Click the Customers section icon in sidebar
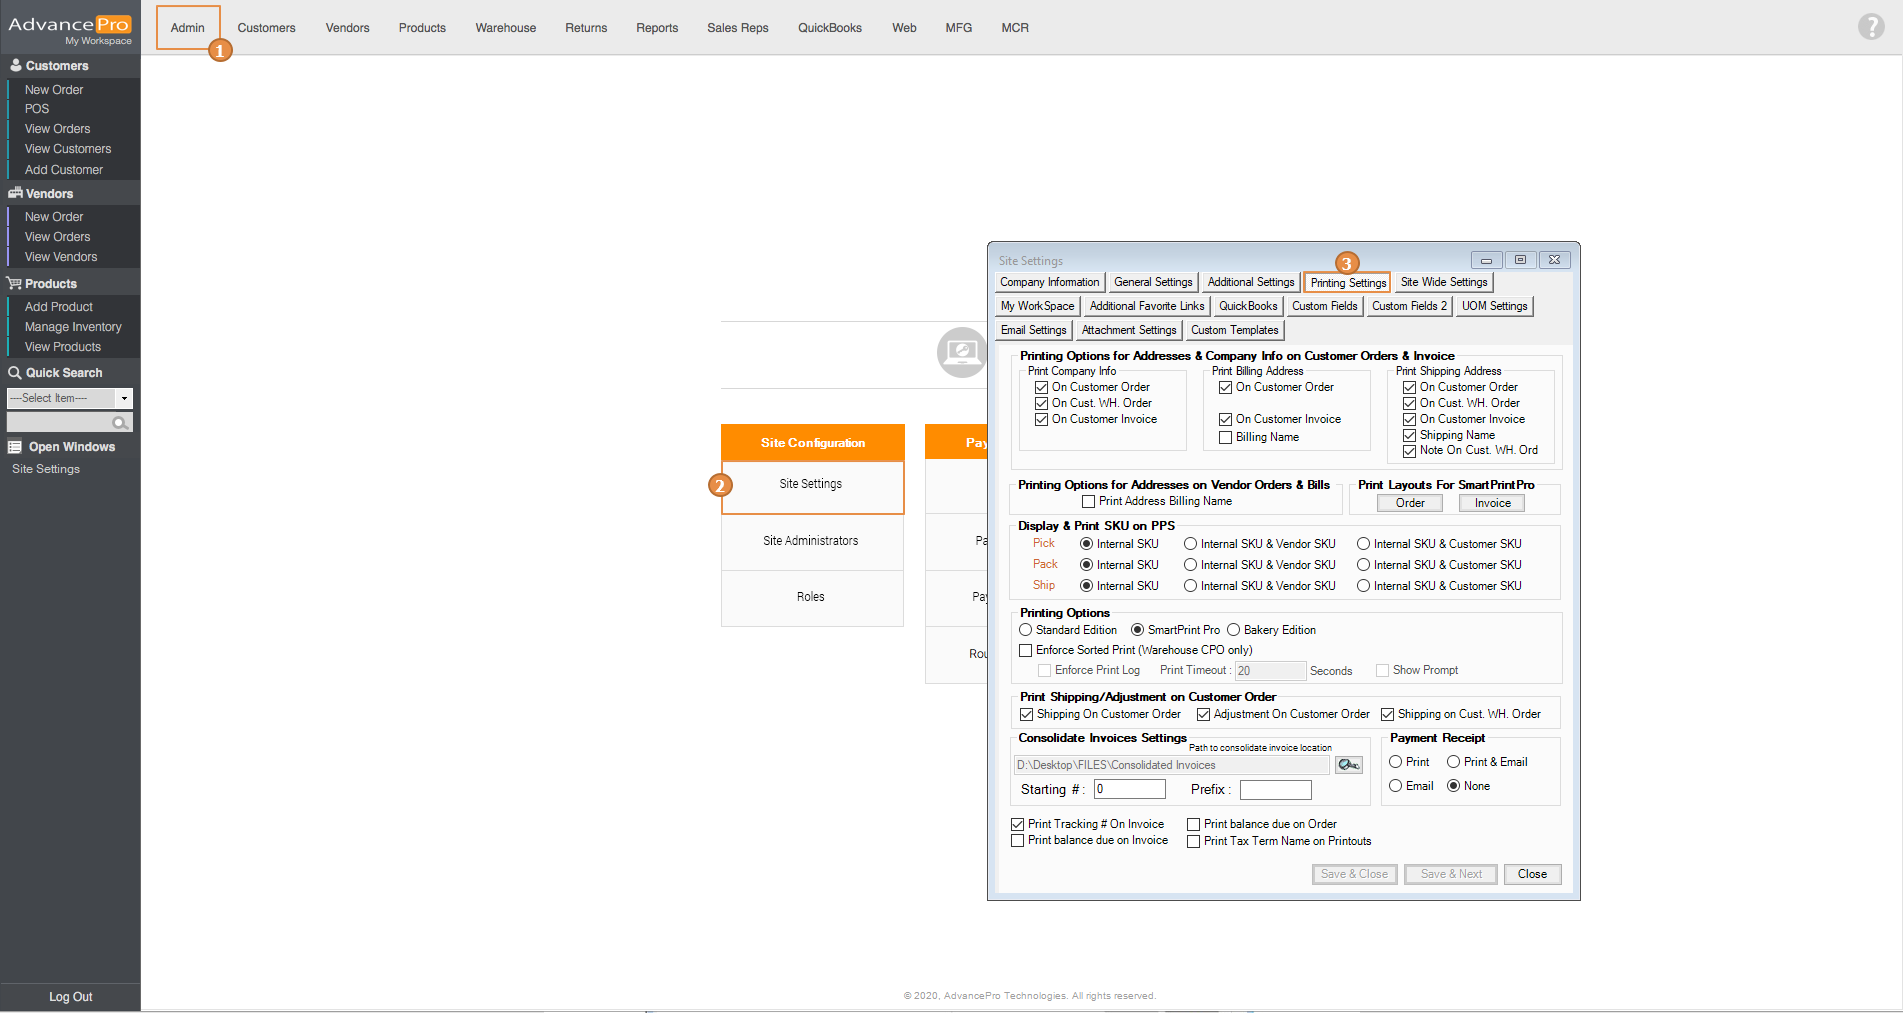Viewport: 1903px width, 1013px height. click(15, 65)
